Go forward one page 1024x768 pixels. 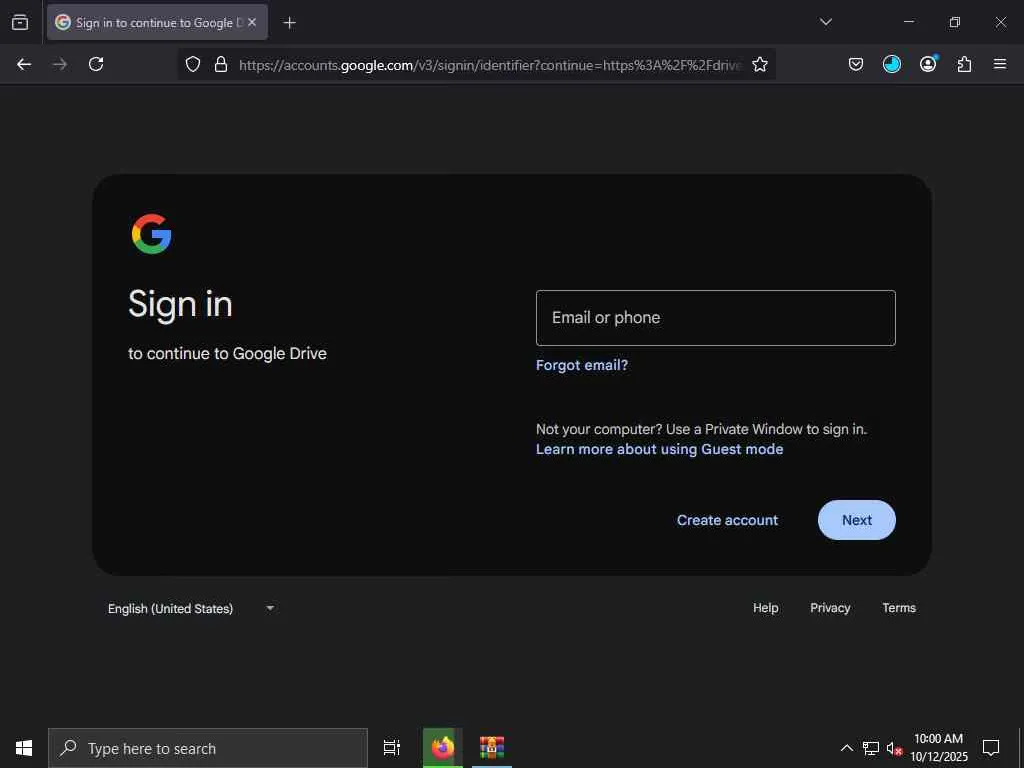tap(60, 64)
